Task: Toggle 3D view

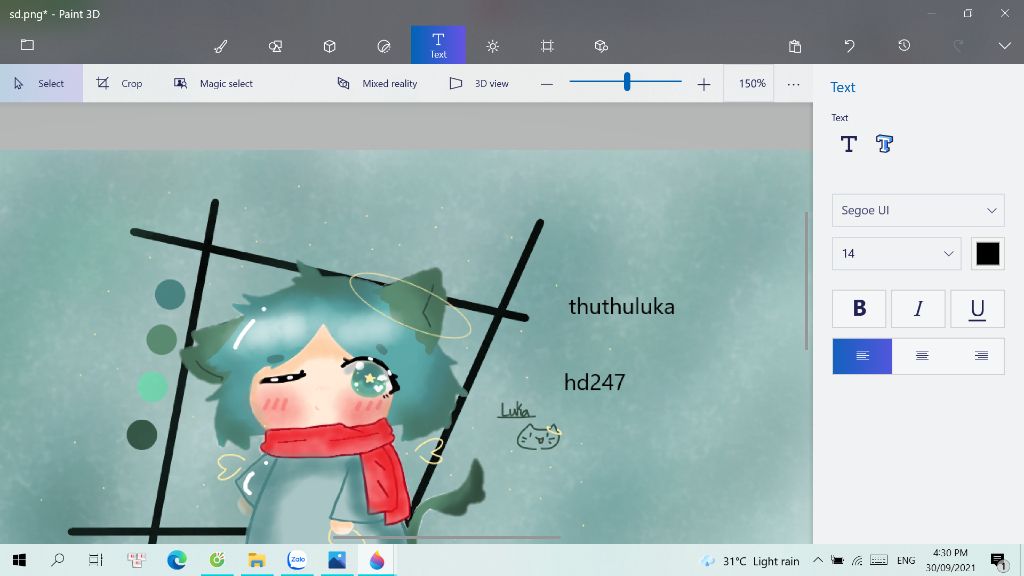Action: coord(479,84)
